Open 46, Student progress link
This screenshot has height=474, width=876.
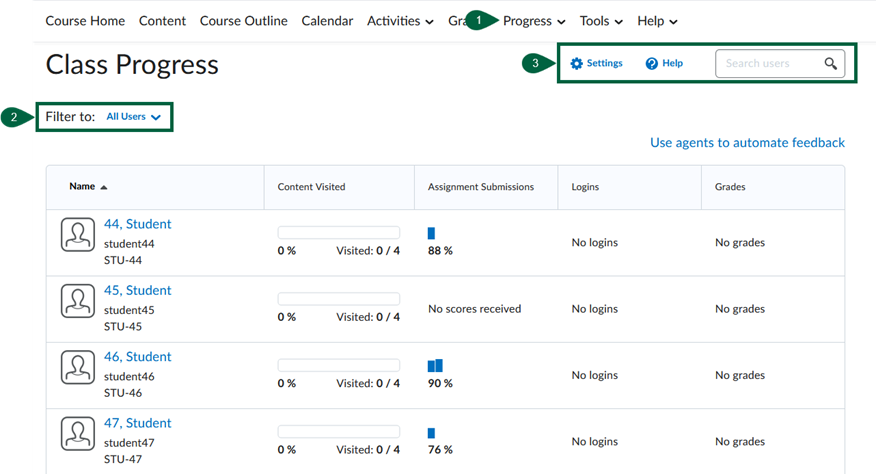[137, 357]
